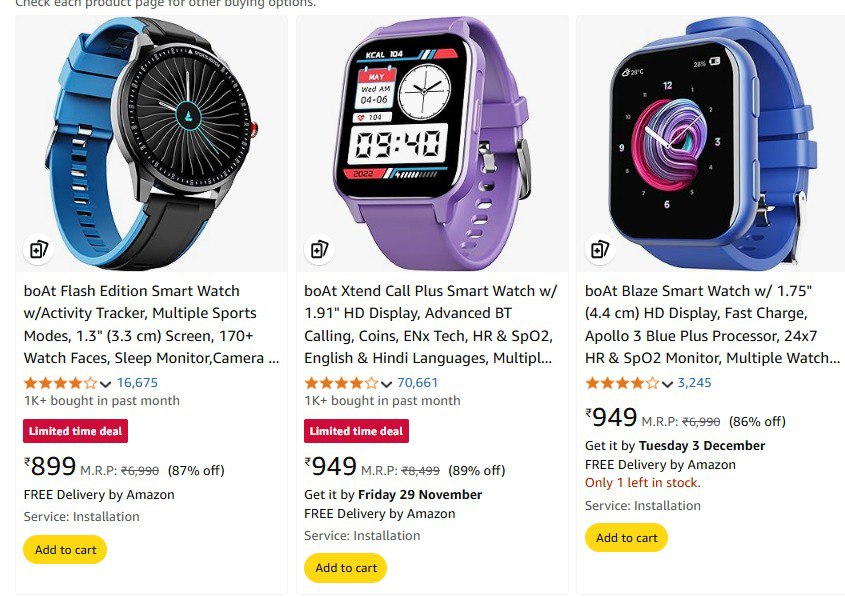Image resolution: width=845 pixels, height=597 pixels.
Task: Open the star rating of the boAt Flash Edition watch
Action: (x=60, y=383)
